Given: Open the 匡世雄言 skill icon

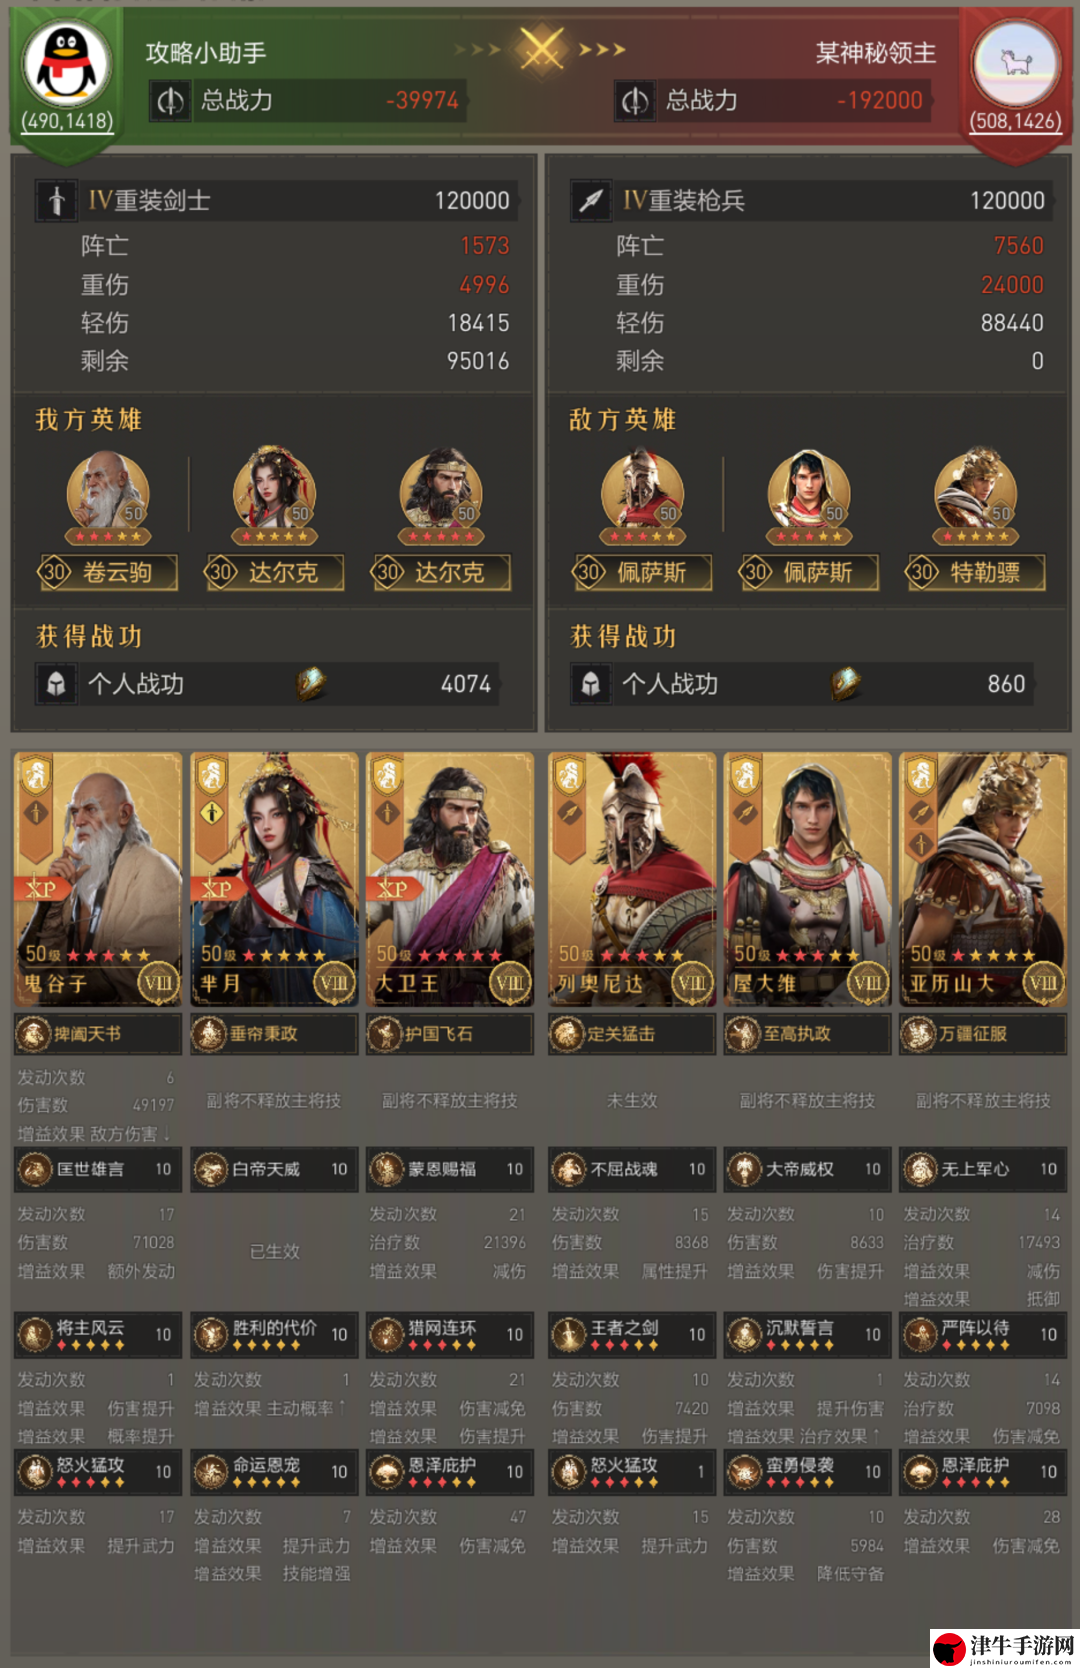Looking at the screenshot, I should [34, 1169].
